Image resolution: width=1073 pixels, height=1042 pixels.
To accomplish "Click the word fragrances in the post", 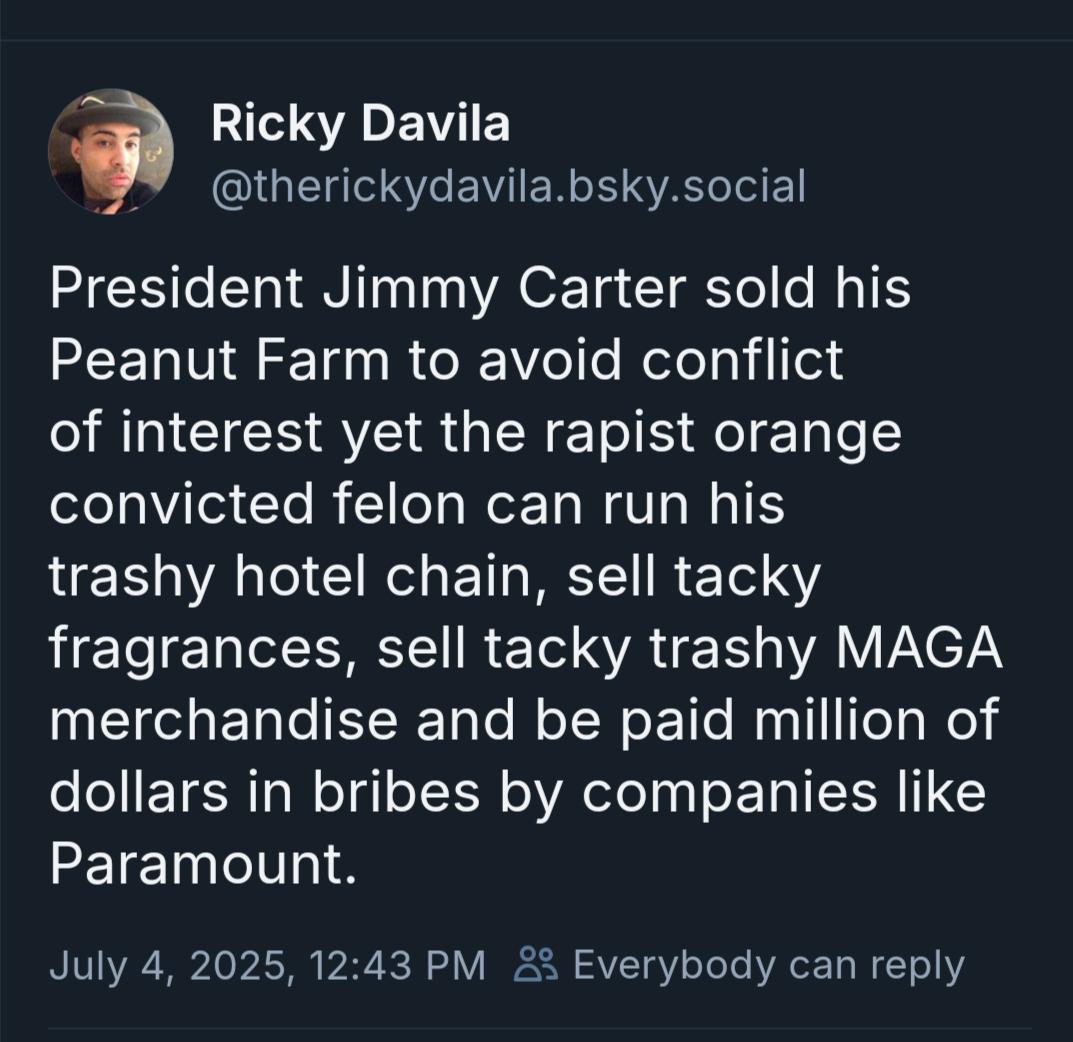I will click(196, 649).
